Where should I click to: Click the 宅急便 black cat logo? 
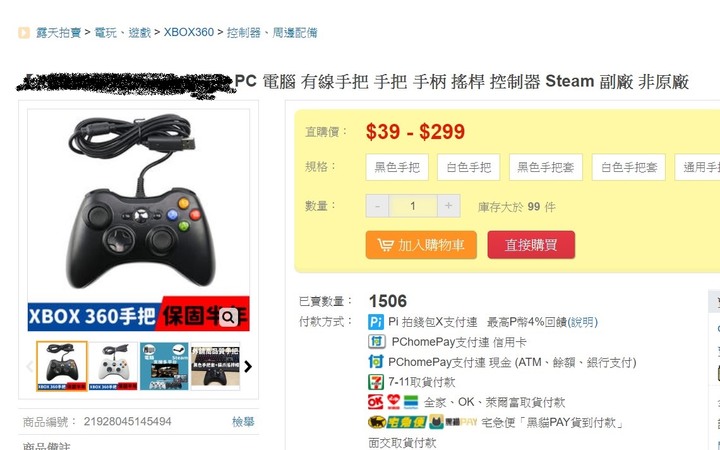[x=398, y=422]
